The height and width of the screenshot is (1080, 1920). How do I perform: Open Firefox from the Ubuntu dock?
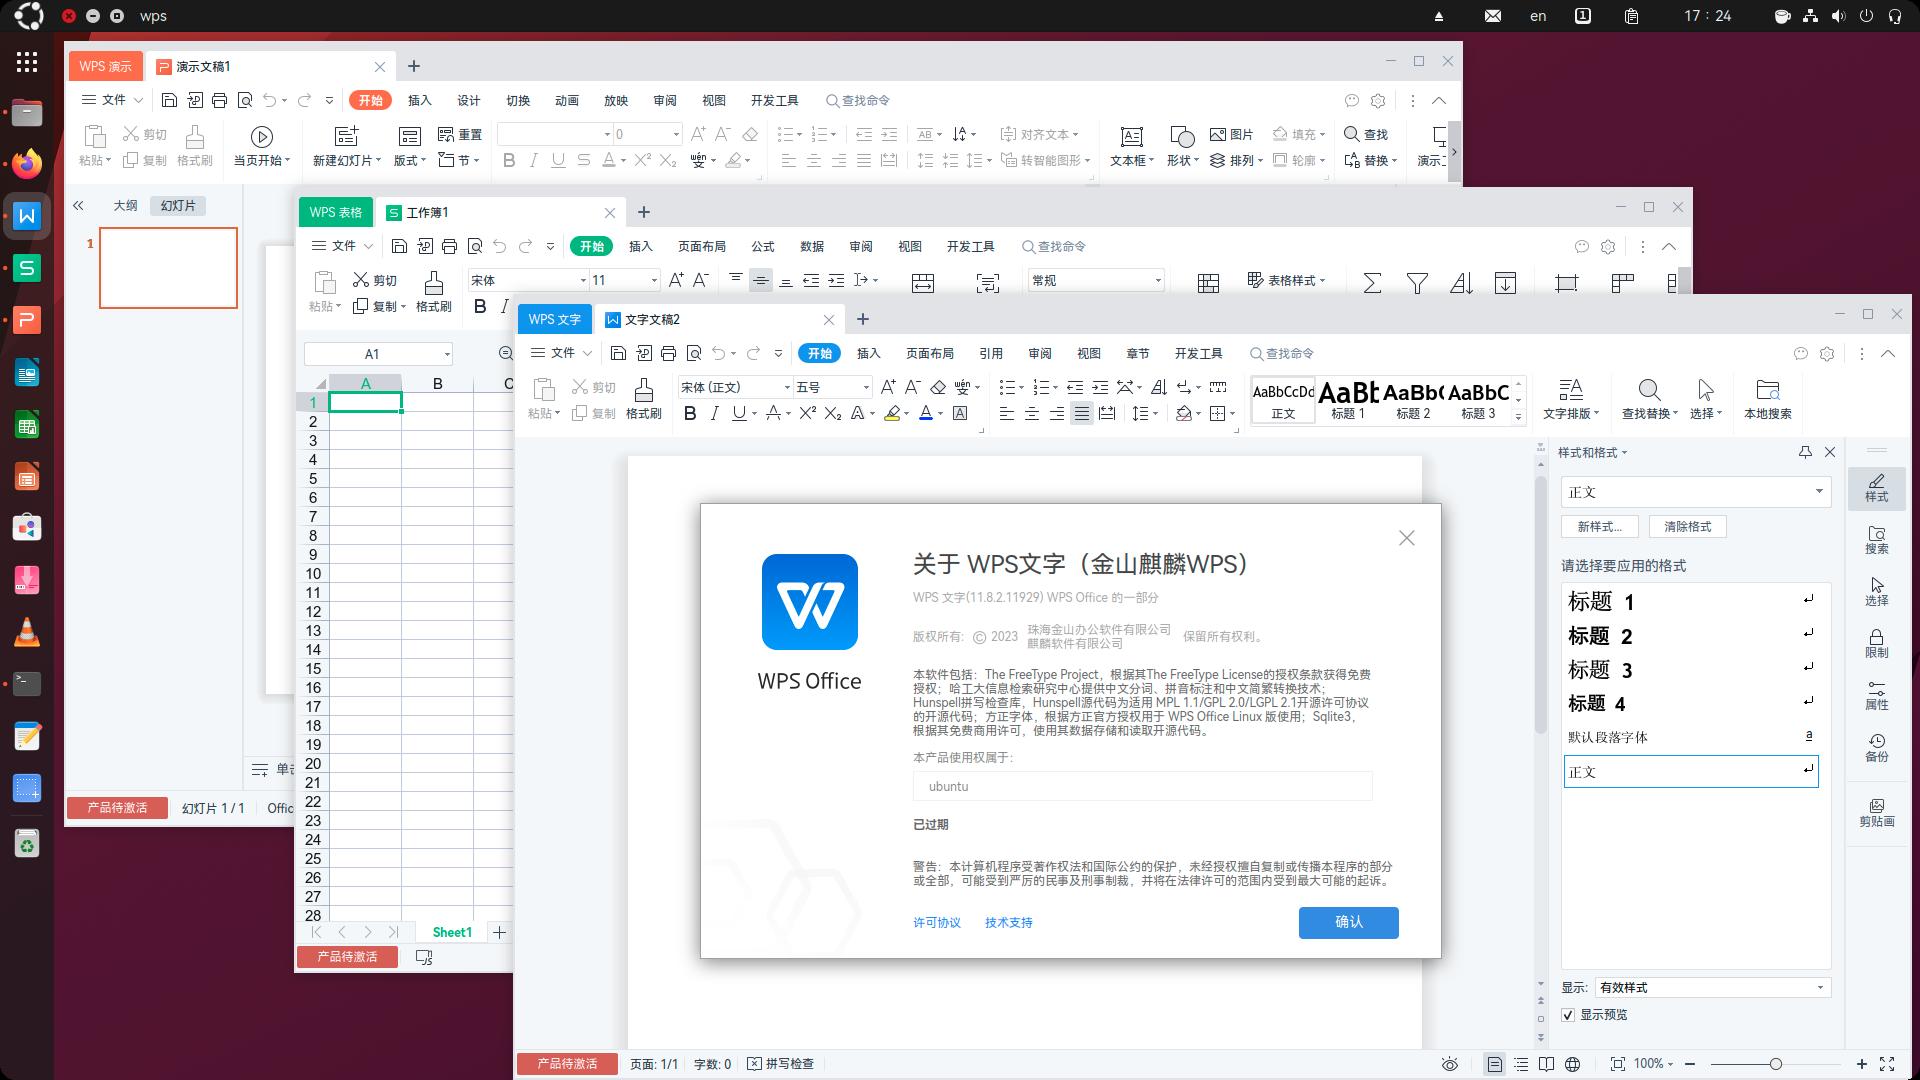(x=27, y=163)
